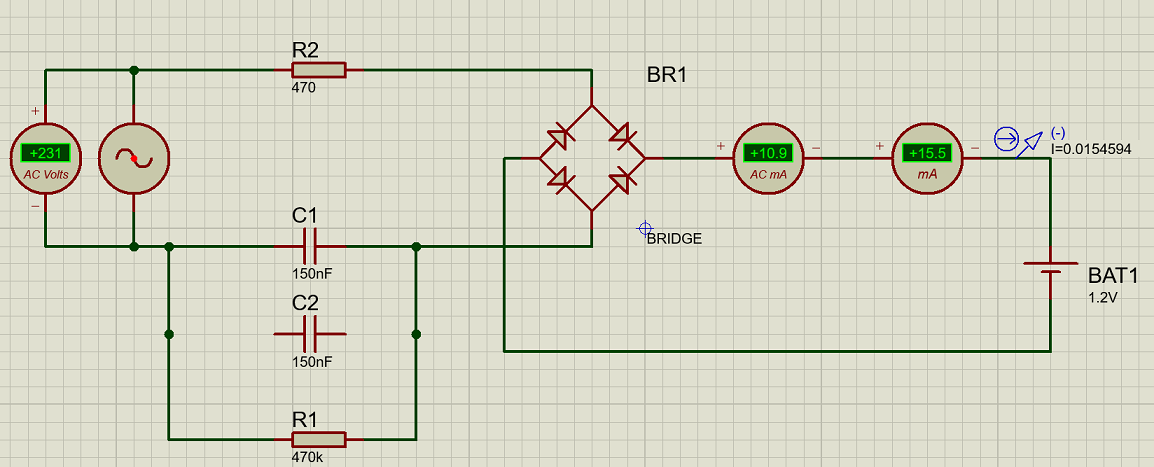The height and width of the screenshot is (467, 1154).
Task: Click the +15.5 ammeter display
Action: point(927,153)
